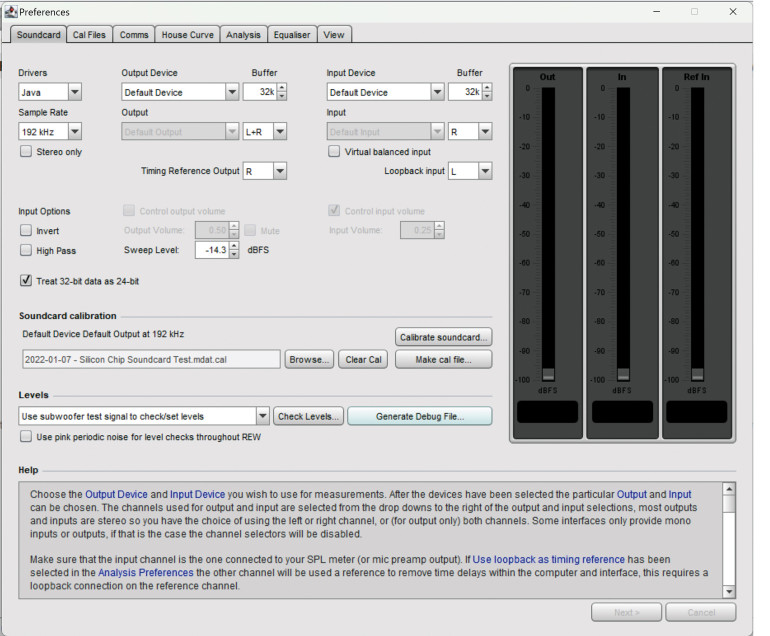Decrease the output Buffer spinner down arrow
Viewport: 770px width, 636px height.
point(281,97)
